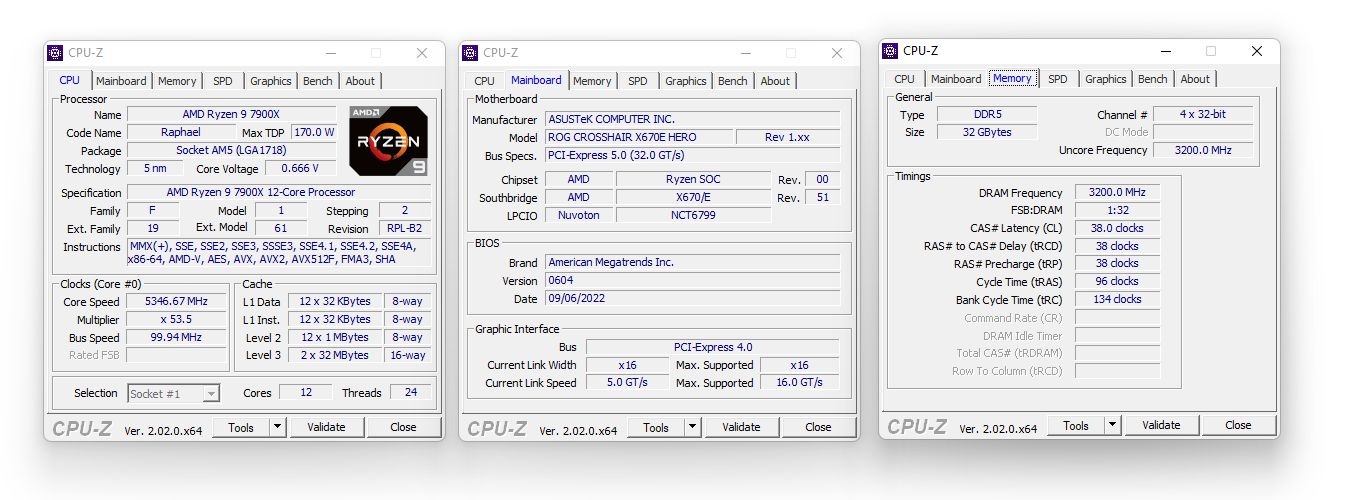Open Graphics tab in left CPU window

271,81
